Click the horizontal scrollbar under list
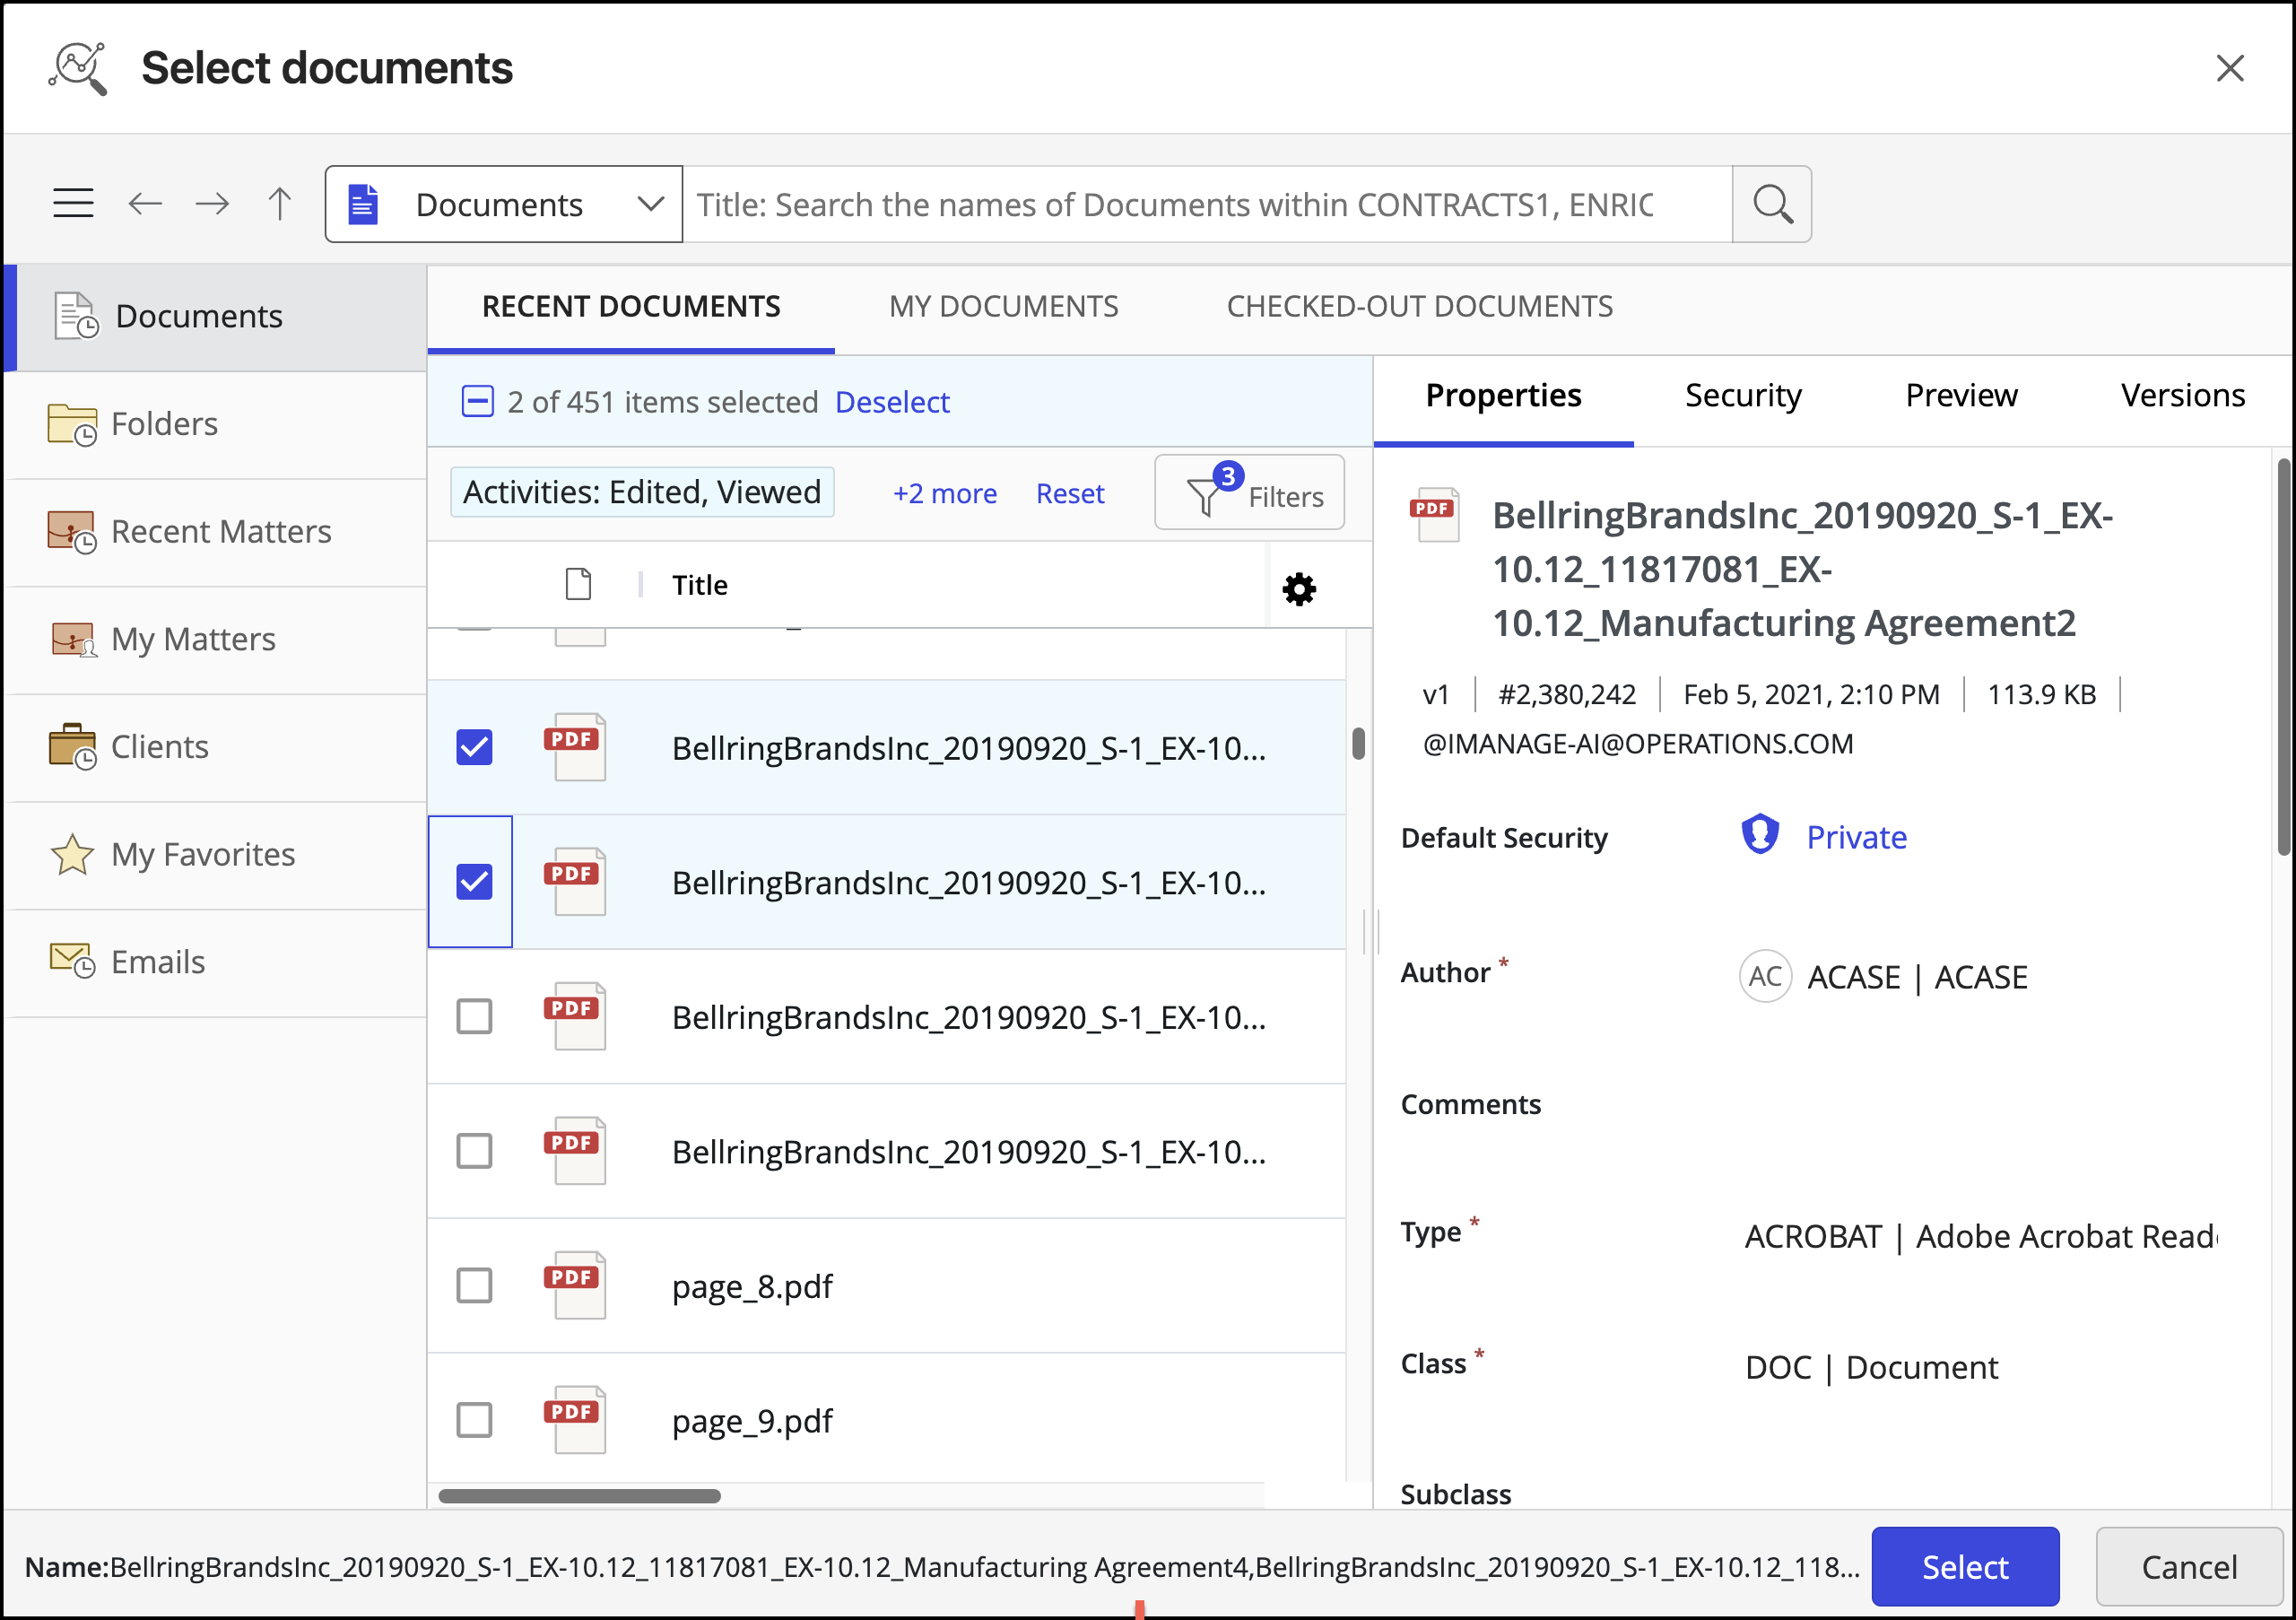The image size is (2296, 1620). (579, 1496)
